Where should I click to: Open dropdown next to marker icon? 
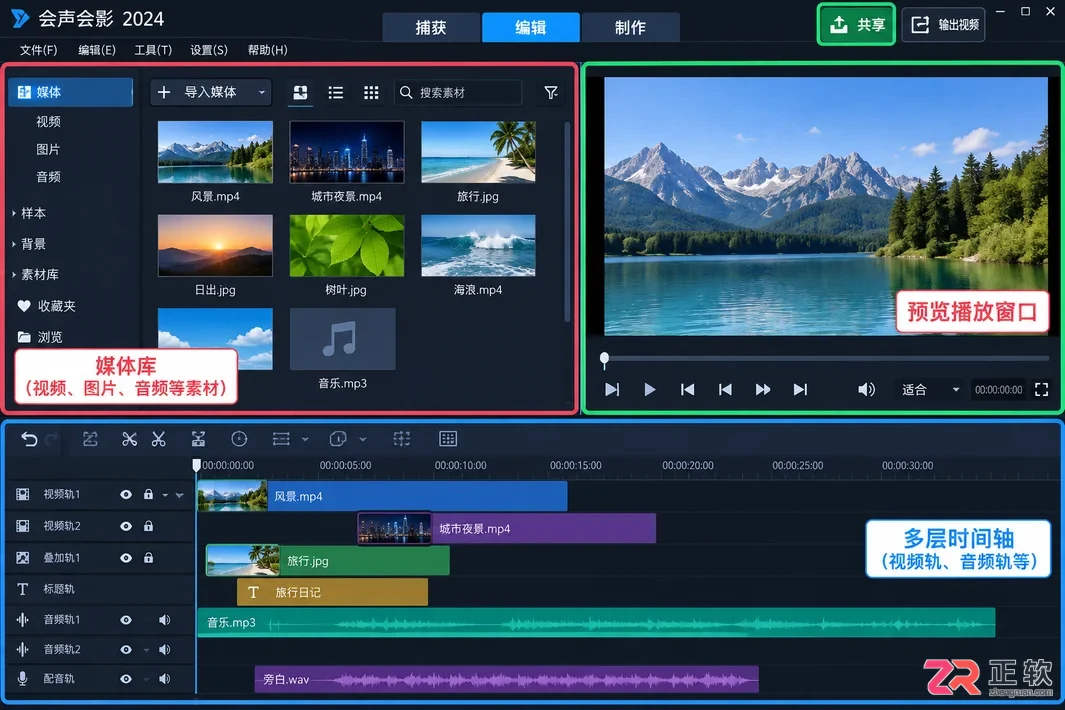(363, 440)
